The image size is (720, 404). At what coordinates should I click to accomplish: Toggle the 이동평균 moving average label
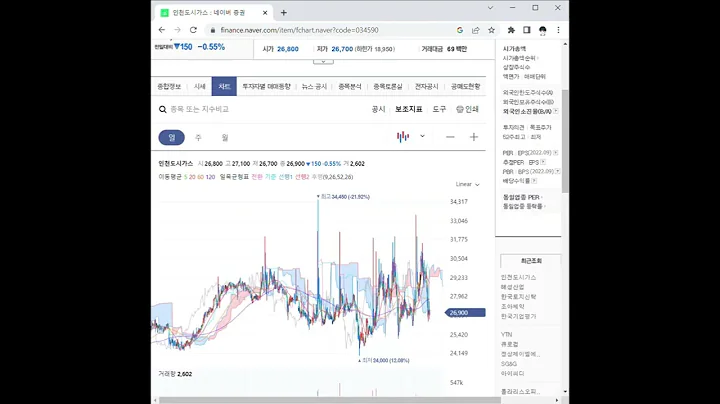pyautogui.click(x=170, y=177)
